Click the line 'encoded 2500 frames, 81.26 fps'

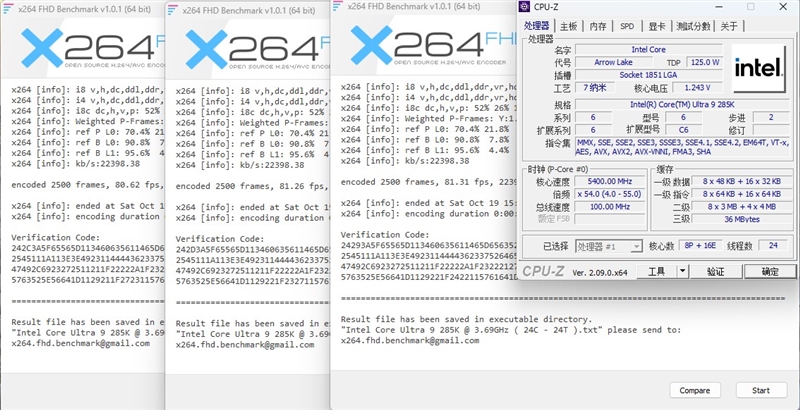[x=253, y=187]
